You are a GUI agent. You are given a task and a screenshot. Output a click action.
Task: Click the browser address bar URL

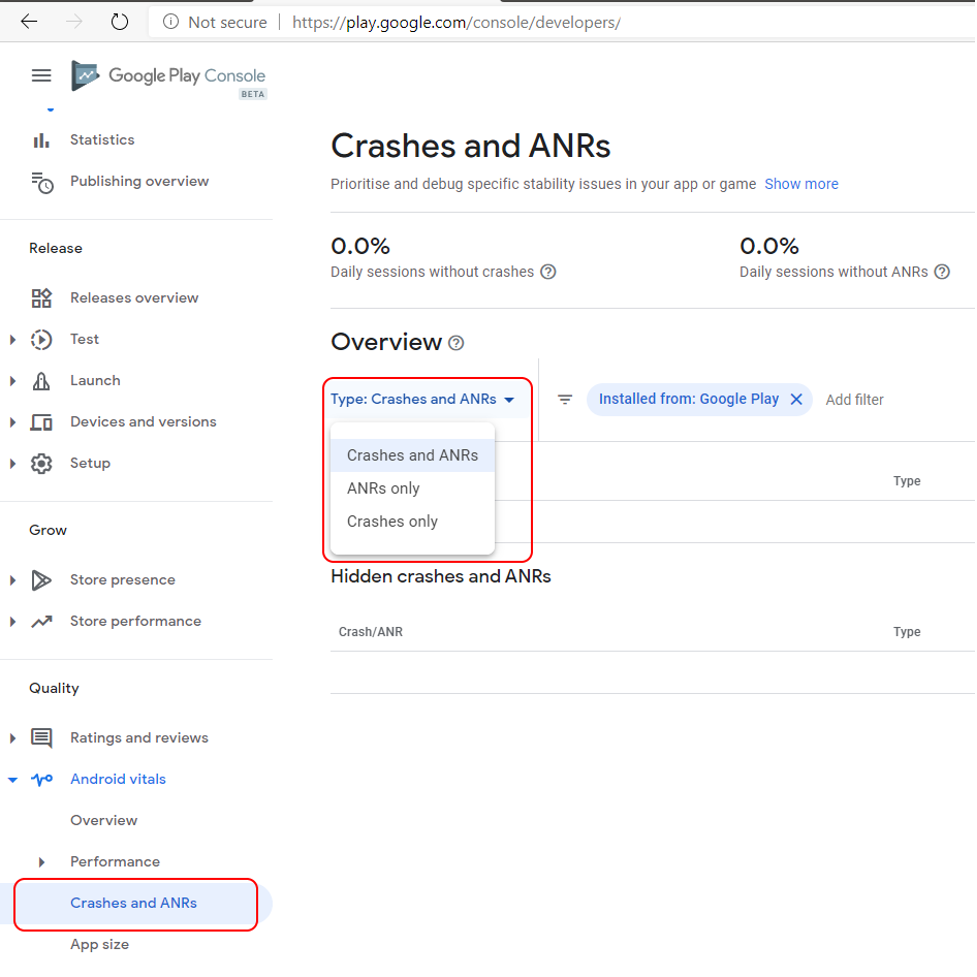tap(456, 22)
